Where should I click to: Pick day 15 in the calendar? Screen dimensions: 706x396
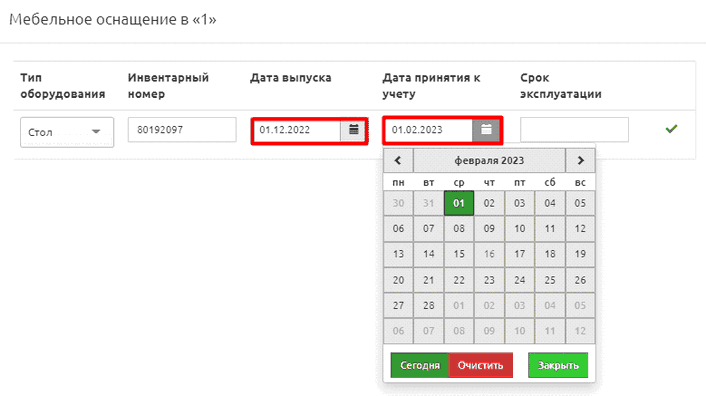tap(459, 254)
